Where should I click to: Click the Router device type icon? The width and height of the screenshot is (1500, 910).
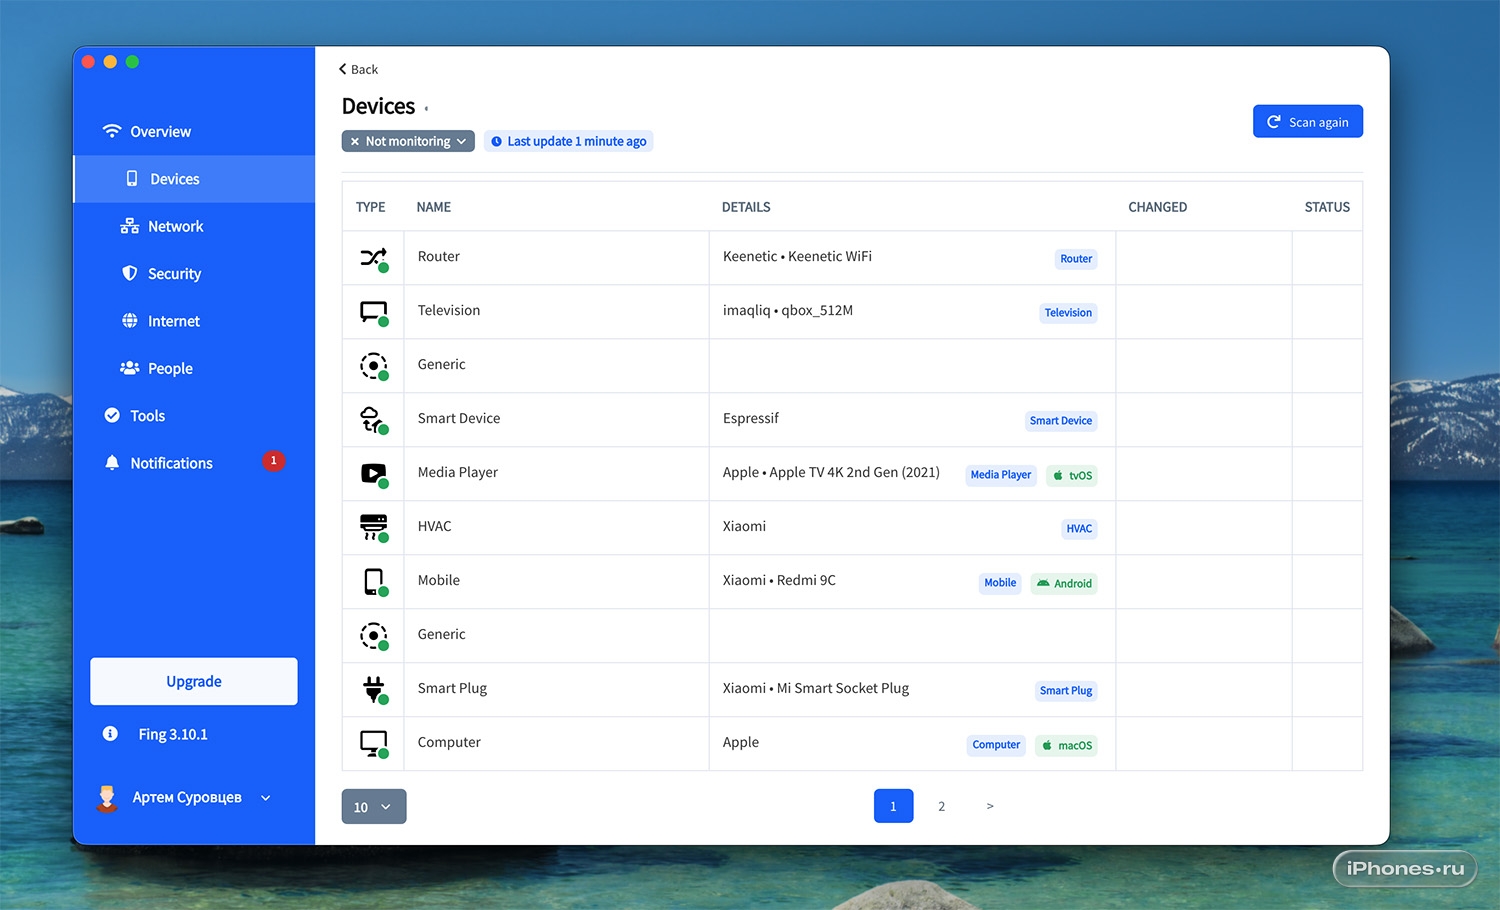point(373,258)
